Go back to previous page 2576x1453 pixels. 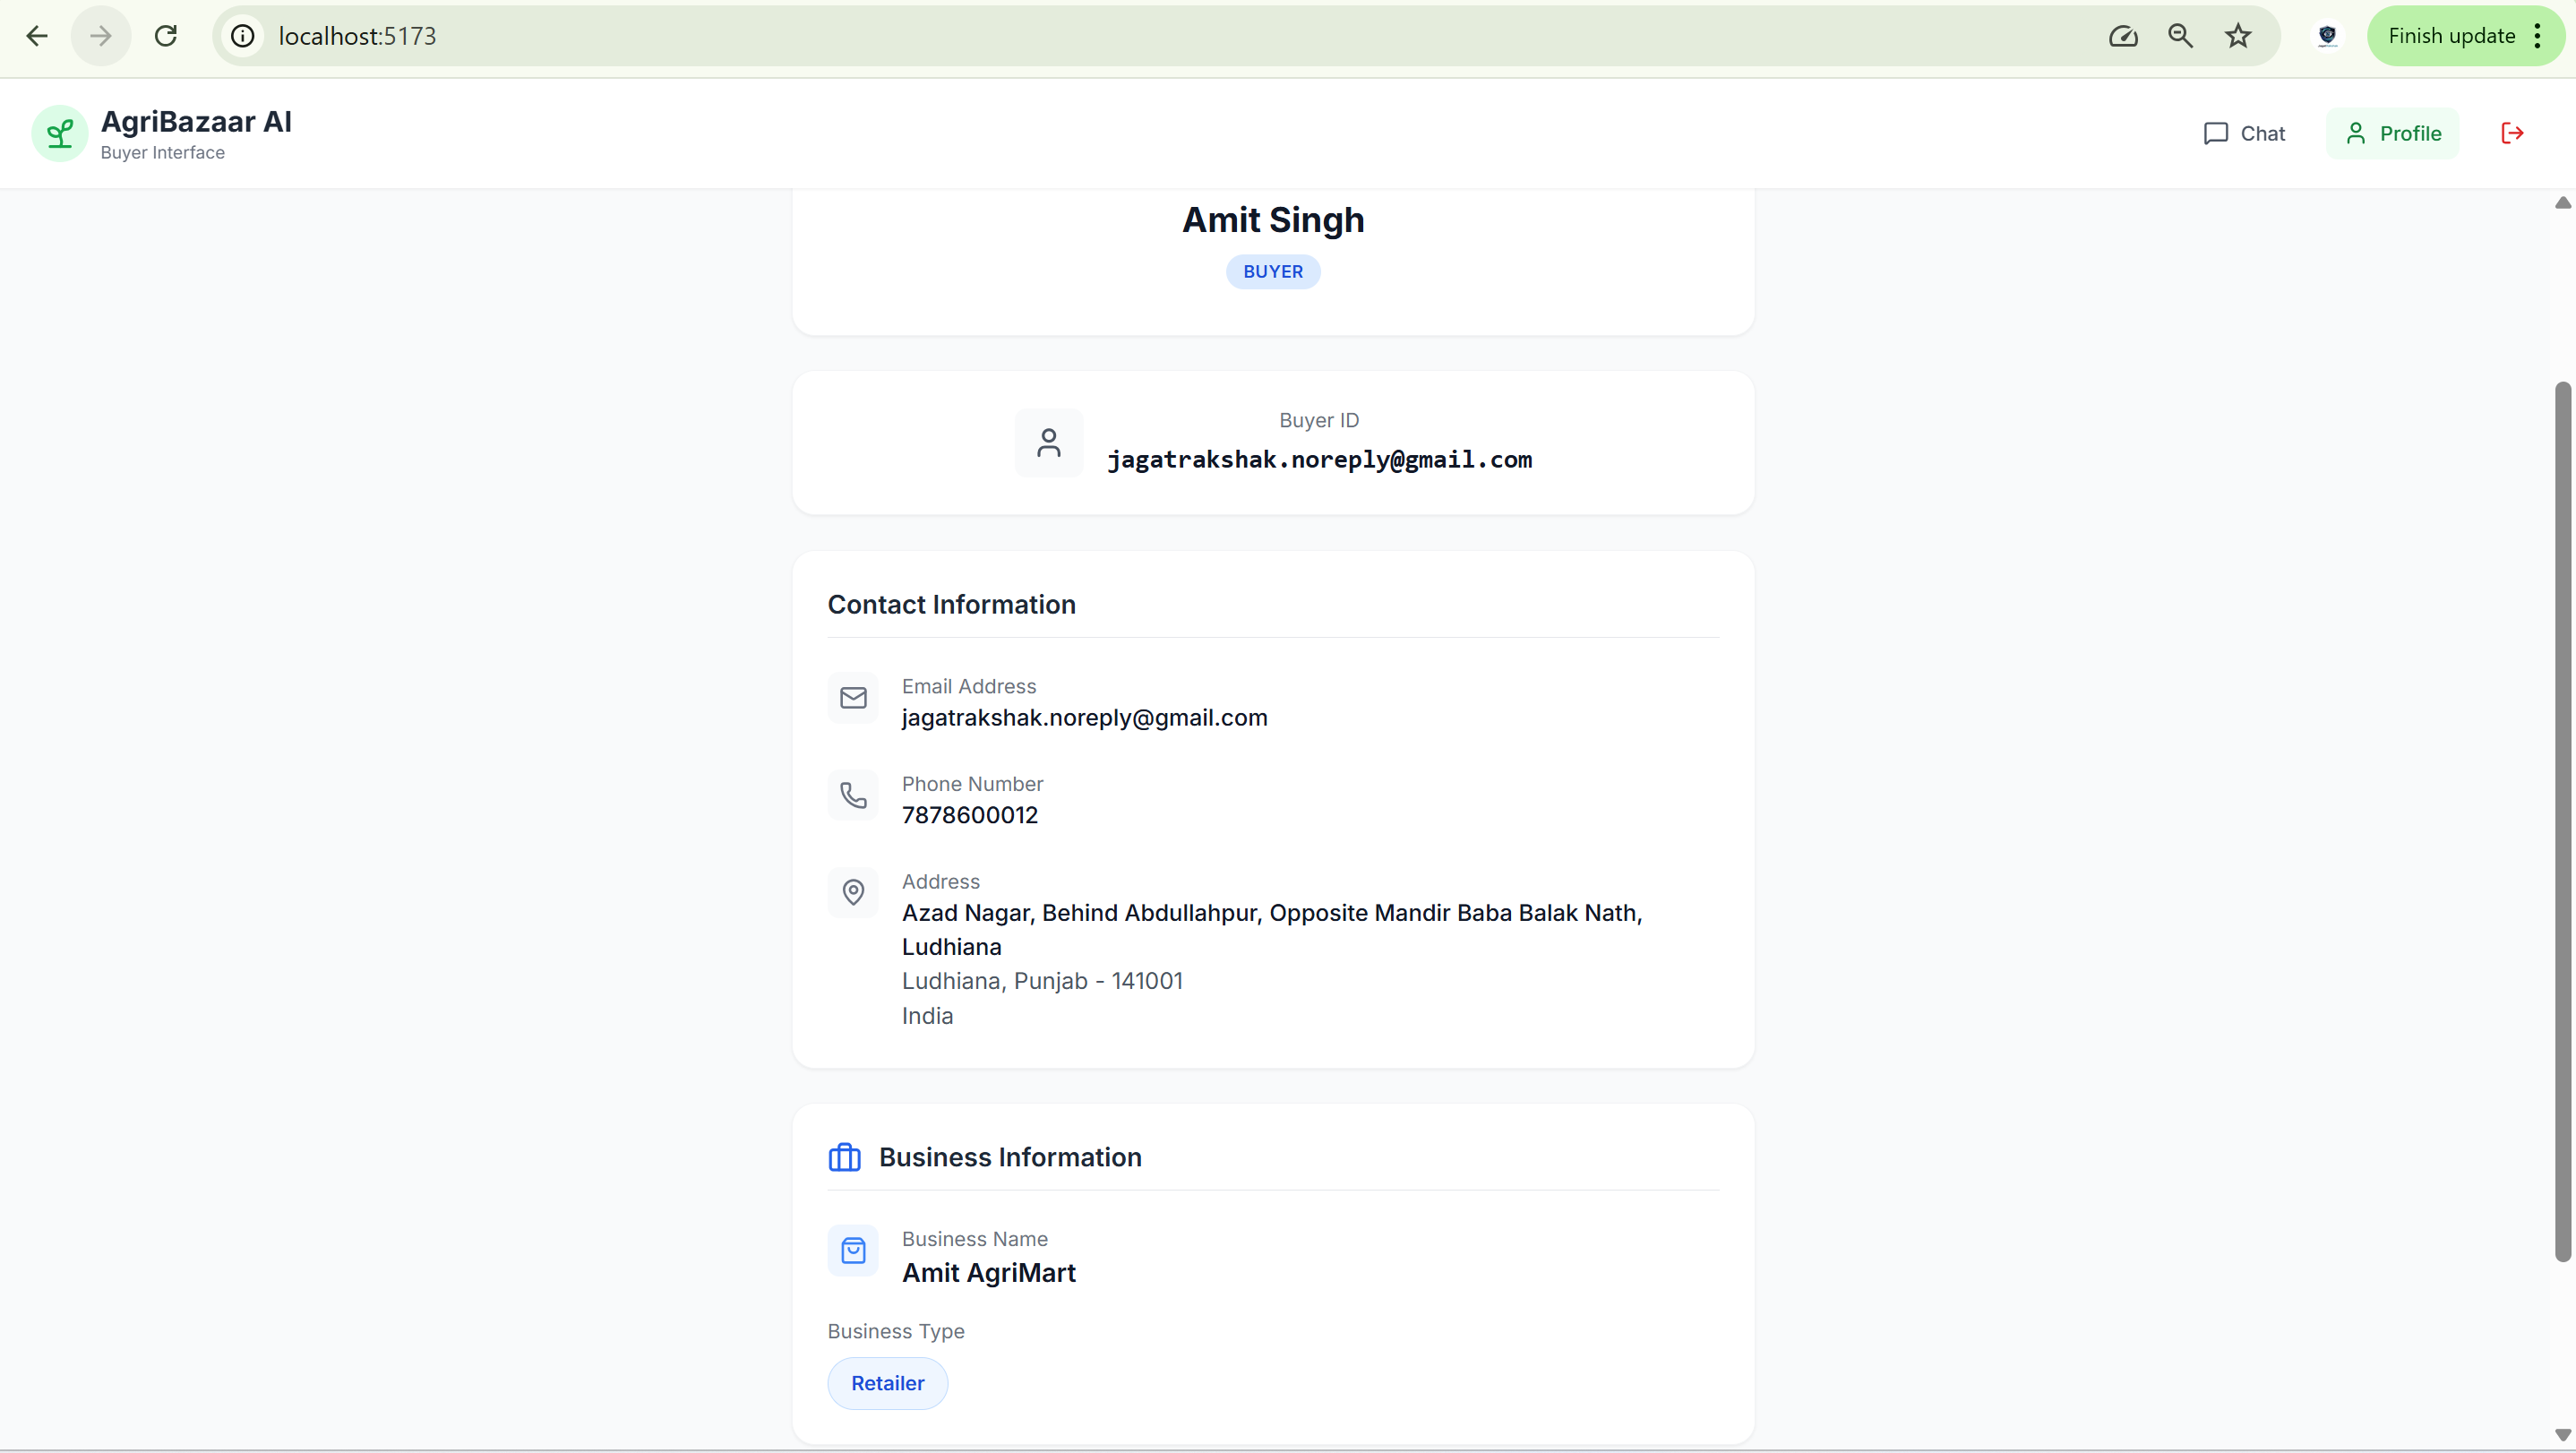coord(37,36)
